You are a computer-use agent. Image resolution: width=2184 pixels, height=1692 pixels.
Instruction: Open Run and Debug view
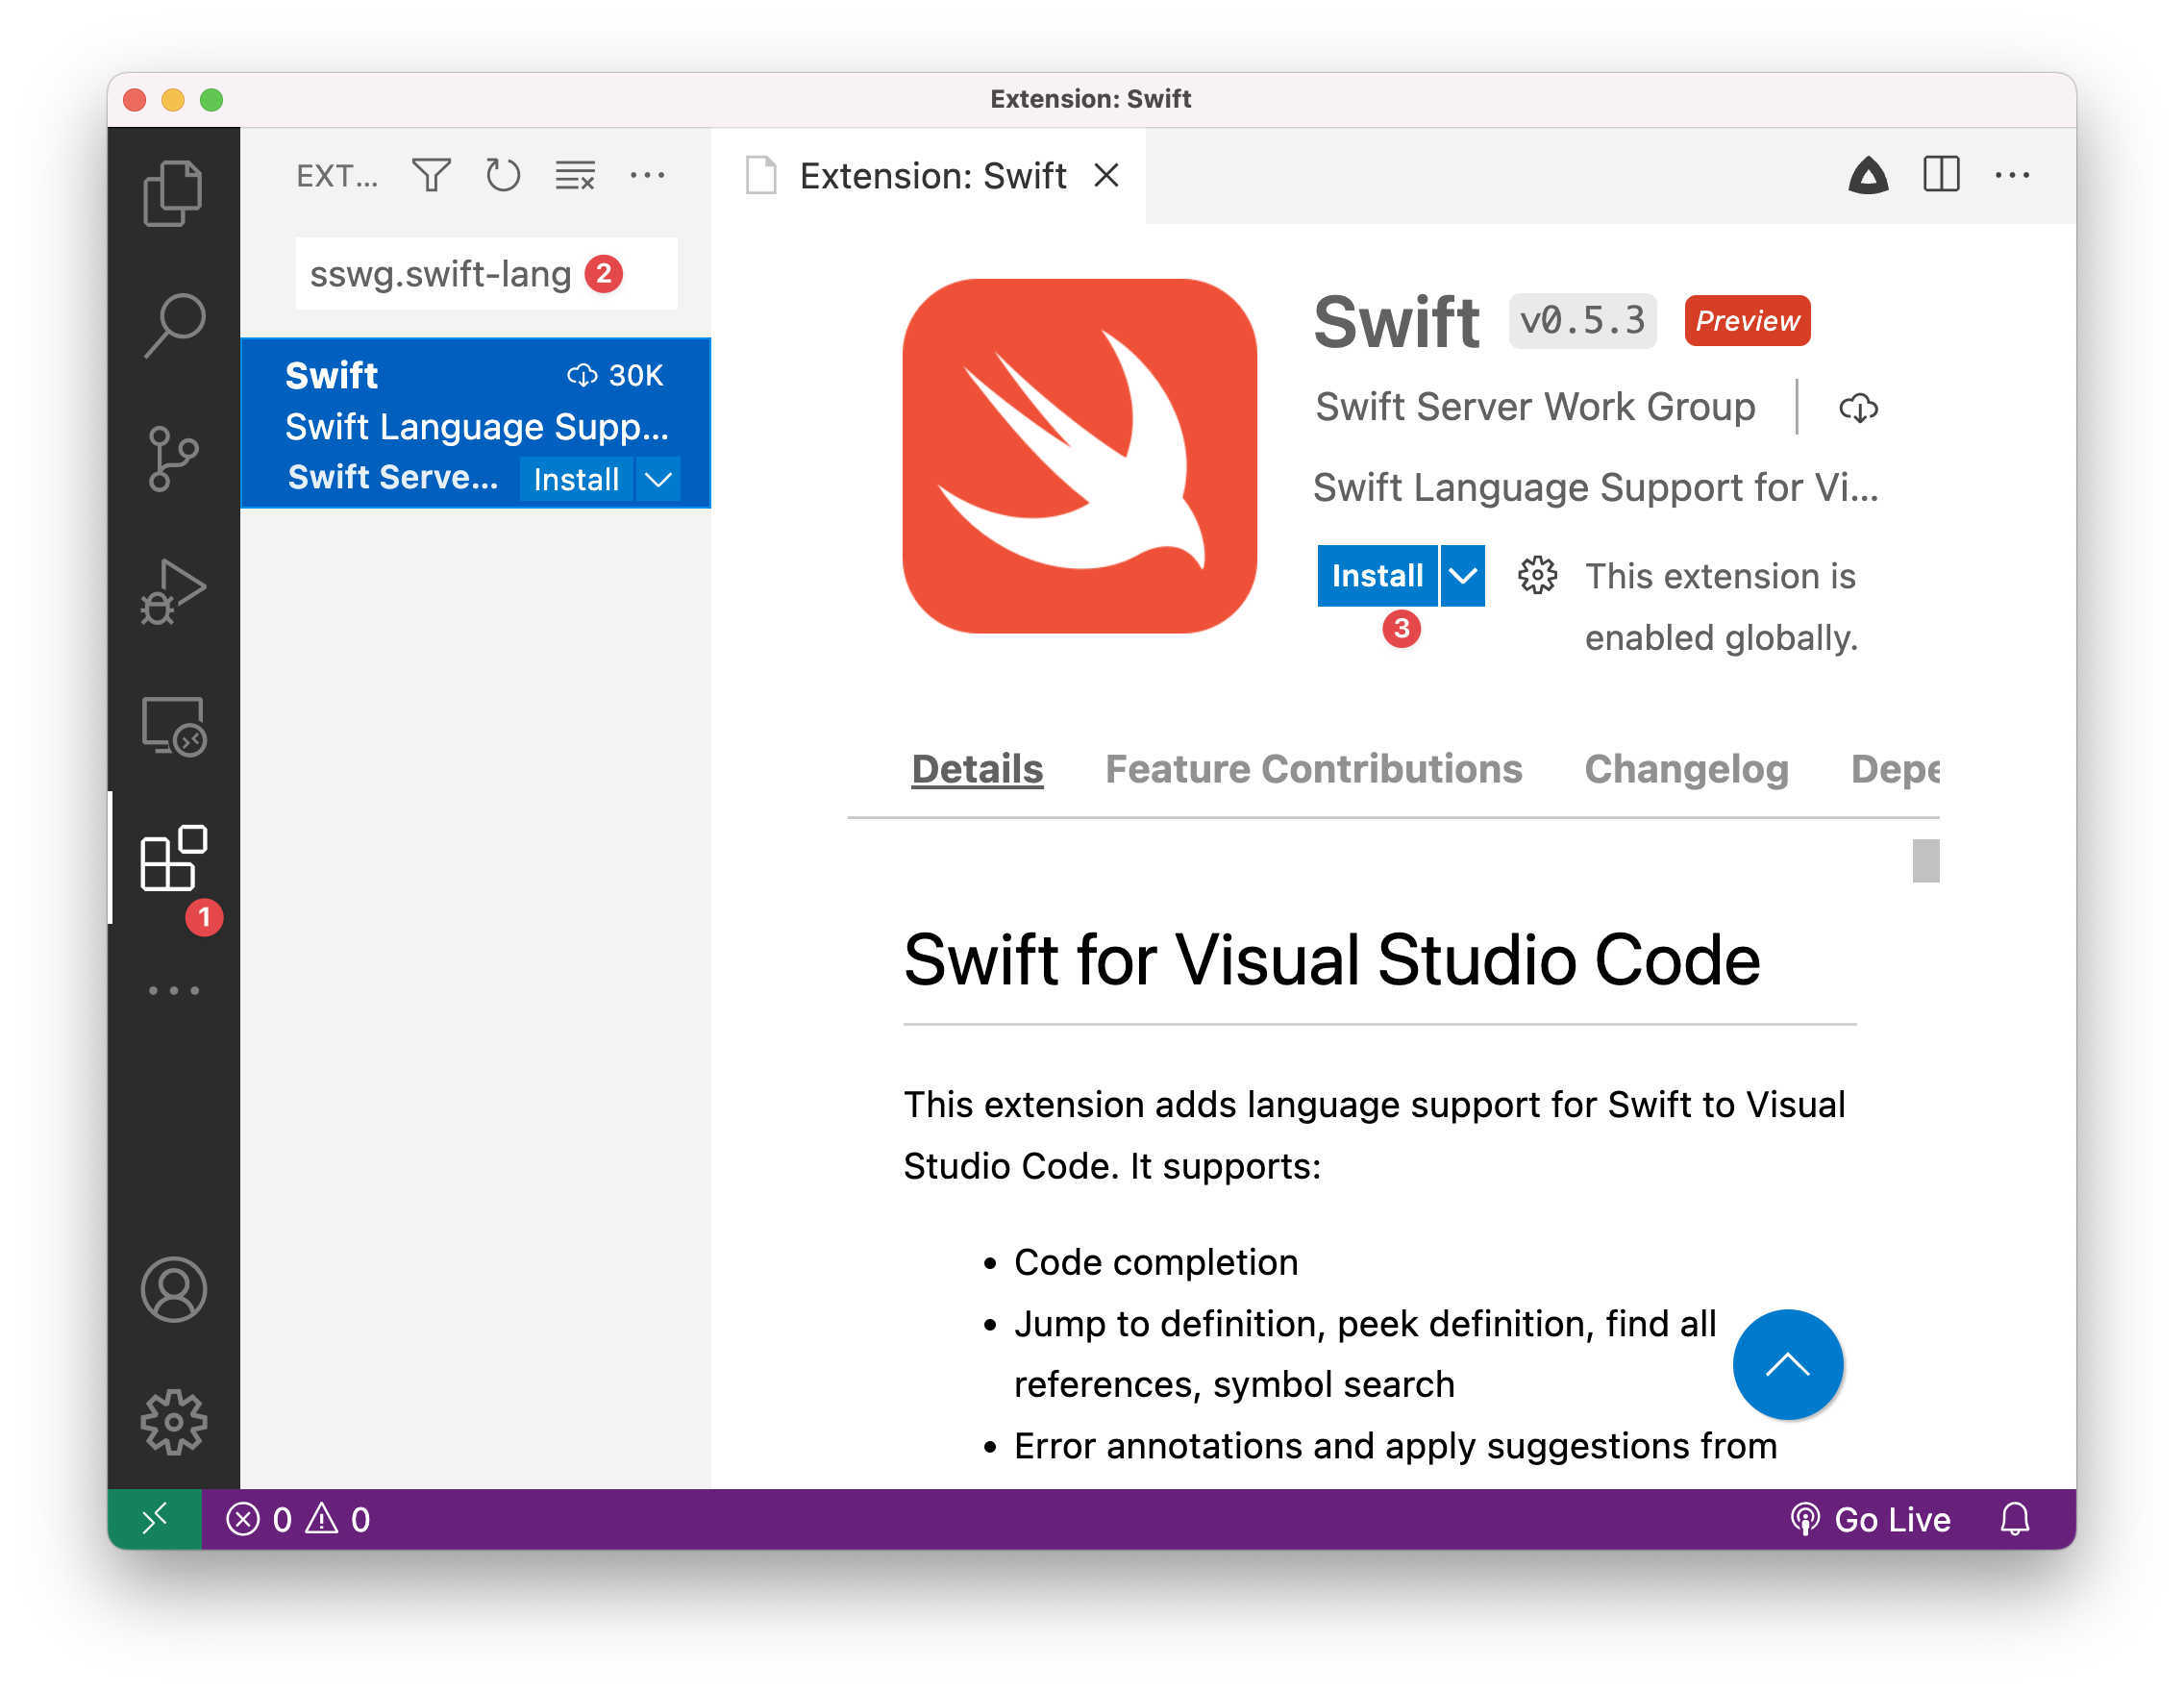point(173,592)
